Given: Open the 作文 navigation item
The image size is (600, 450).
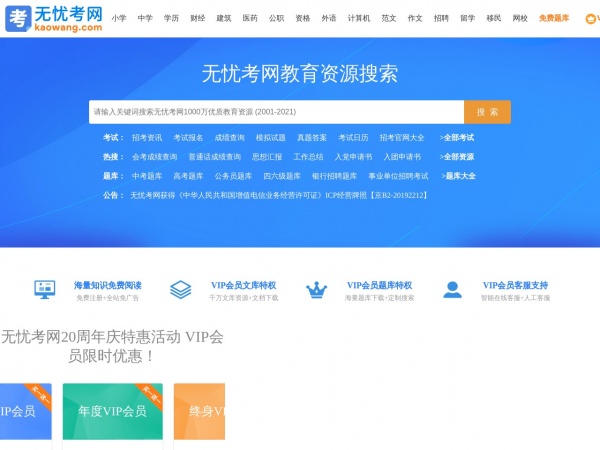Looking at the screenshot, I should point(415,18).
